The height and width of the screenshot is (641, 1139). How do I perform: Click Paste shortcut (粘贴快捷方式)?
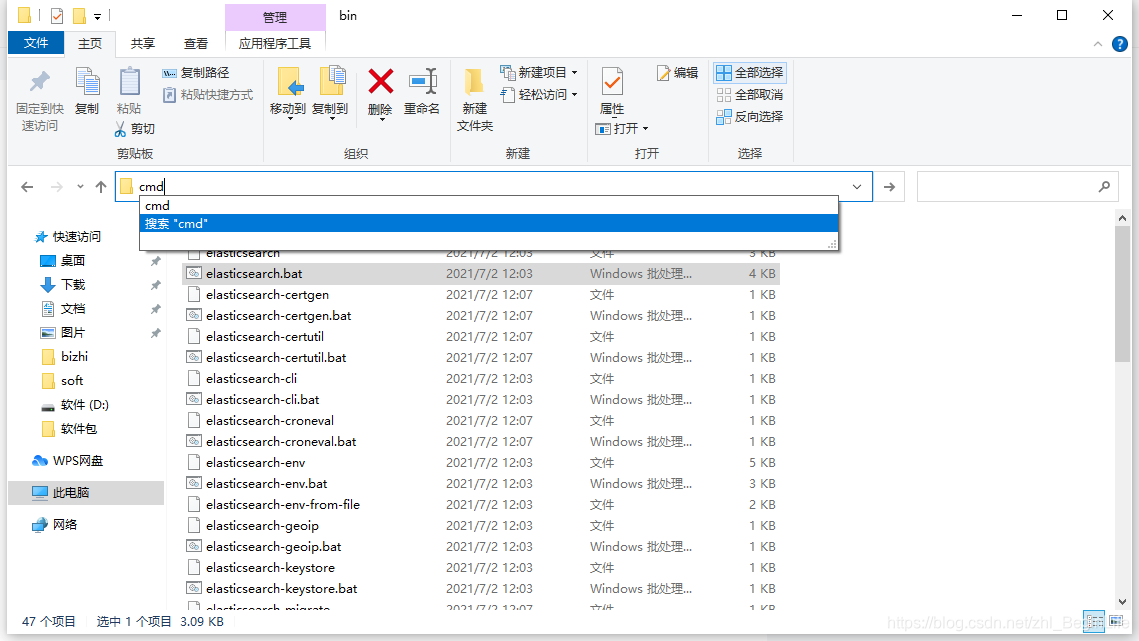pos(208,94)
